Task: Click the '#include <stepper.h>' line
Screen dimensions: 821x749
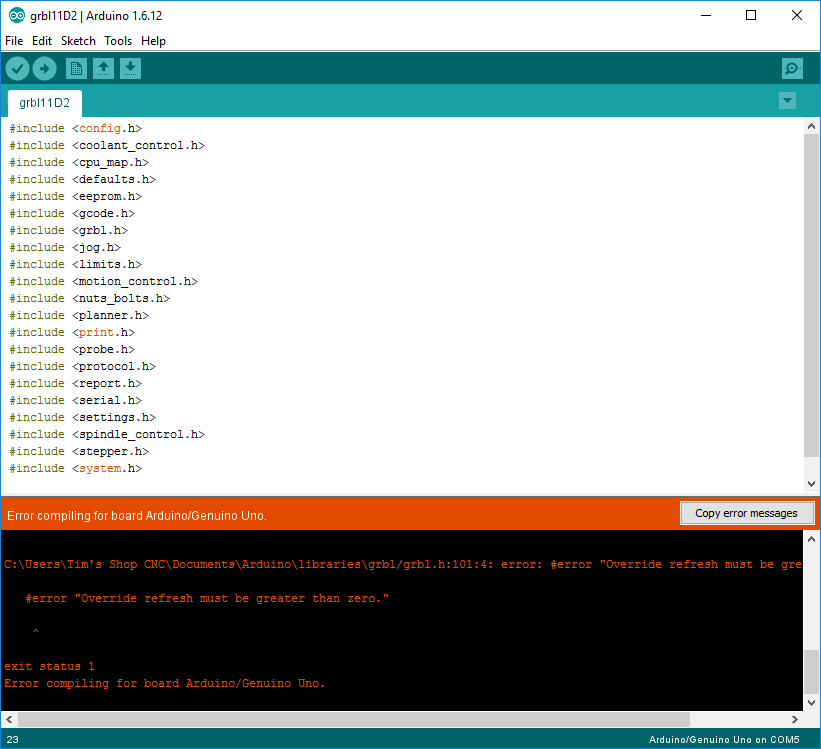Action: (x=79, y=451)
